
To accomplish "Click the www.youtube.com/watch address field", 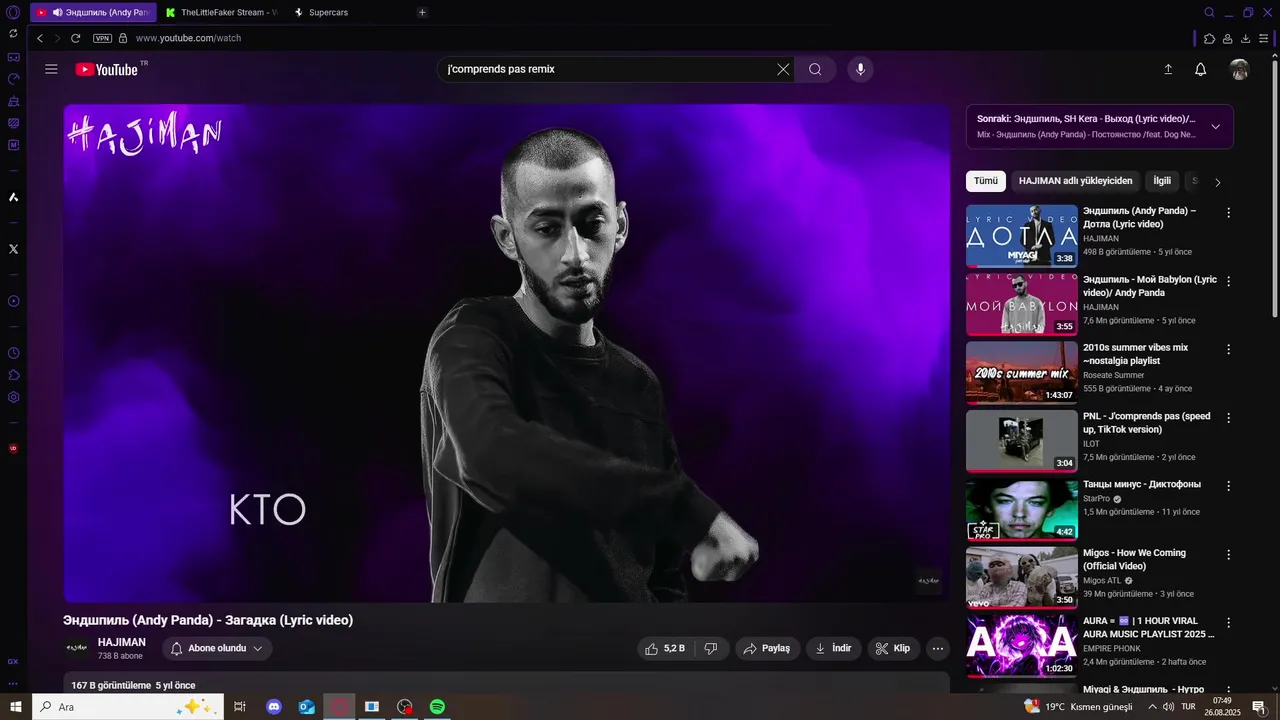I will tap(188, 38).
